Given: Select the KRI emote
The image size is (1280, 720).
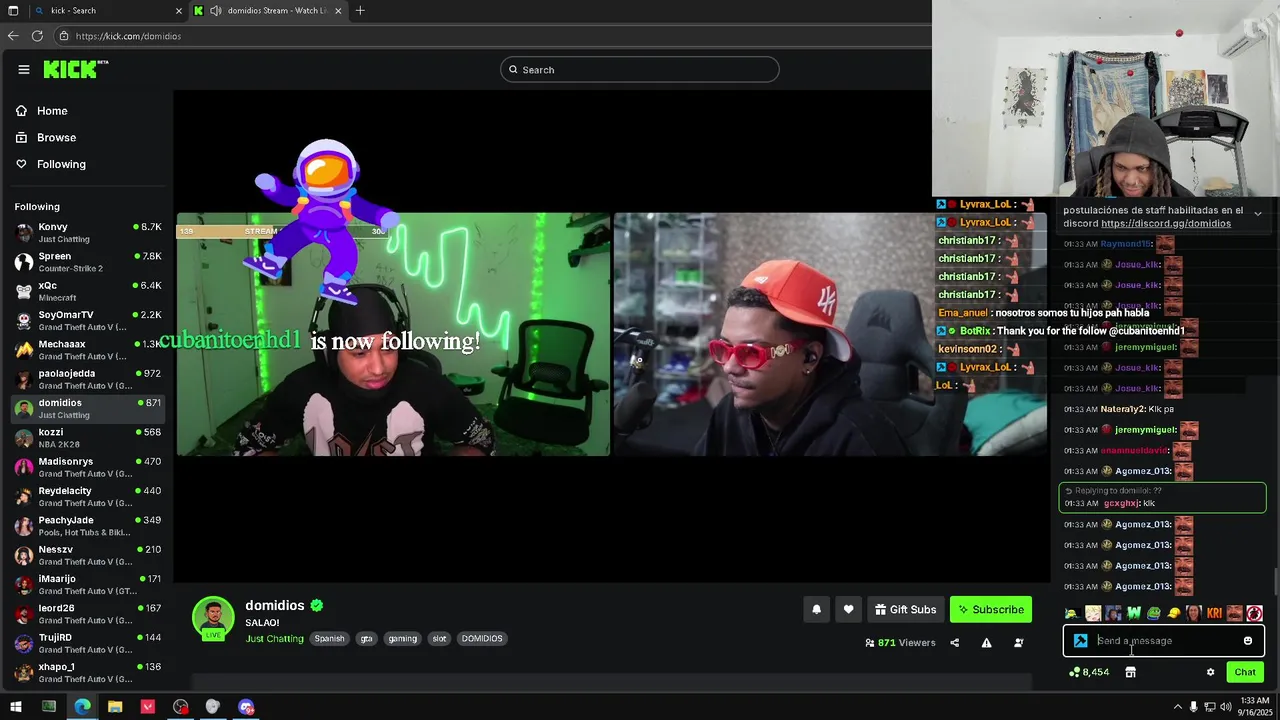Looking at the screenshot, I should point(1214,613).
